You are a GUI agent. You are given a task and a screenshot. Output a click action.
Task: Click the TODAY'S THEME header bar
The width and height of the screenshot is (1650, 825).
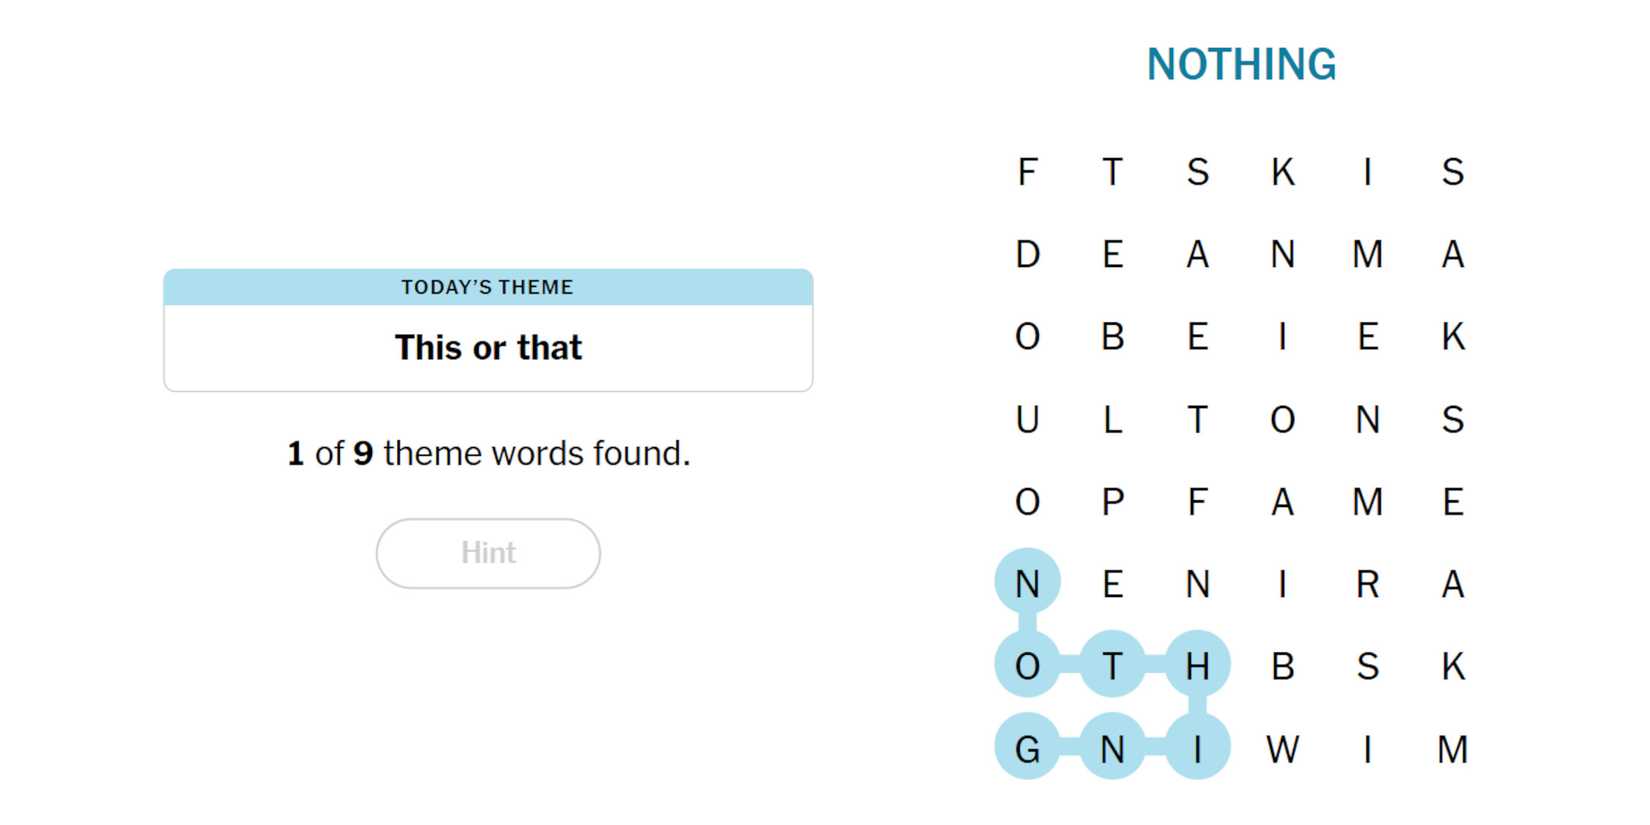488,287
